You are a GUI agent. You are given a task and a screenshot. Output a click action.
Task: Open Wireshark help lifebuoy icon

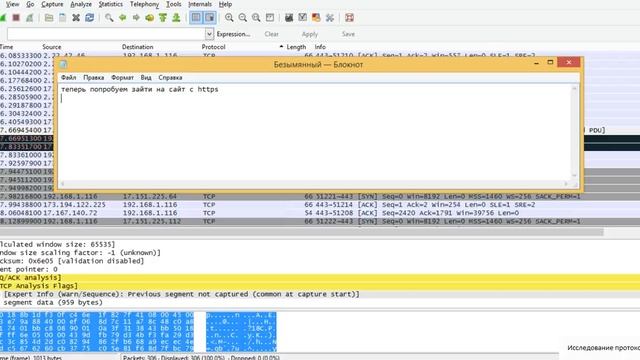[x=349, y=18]
